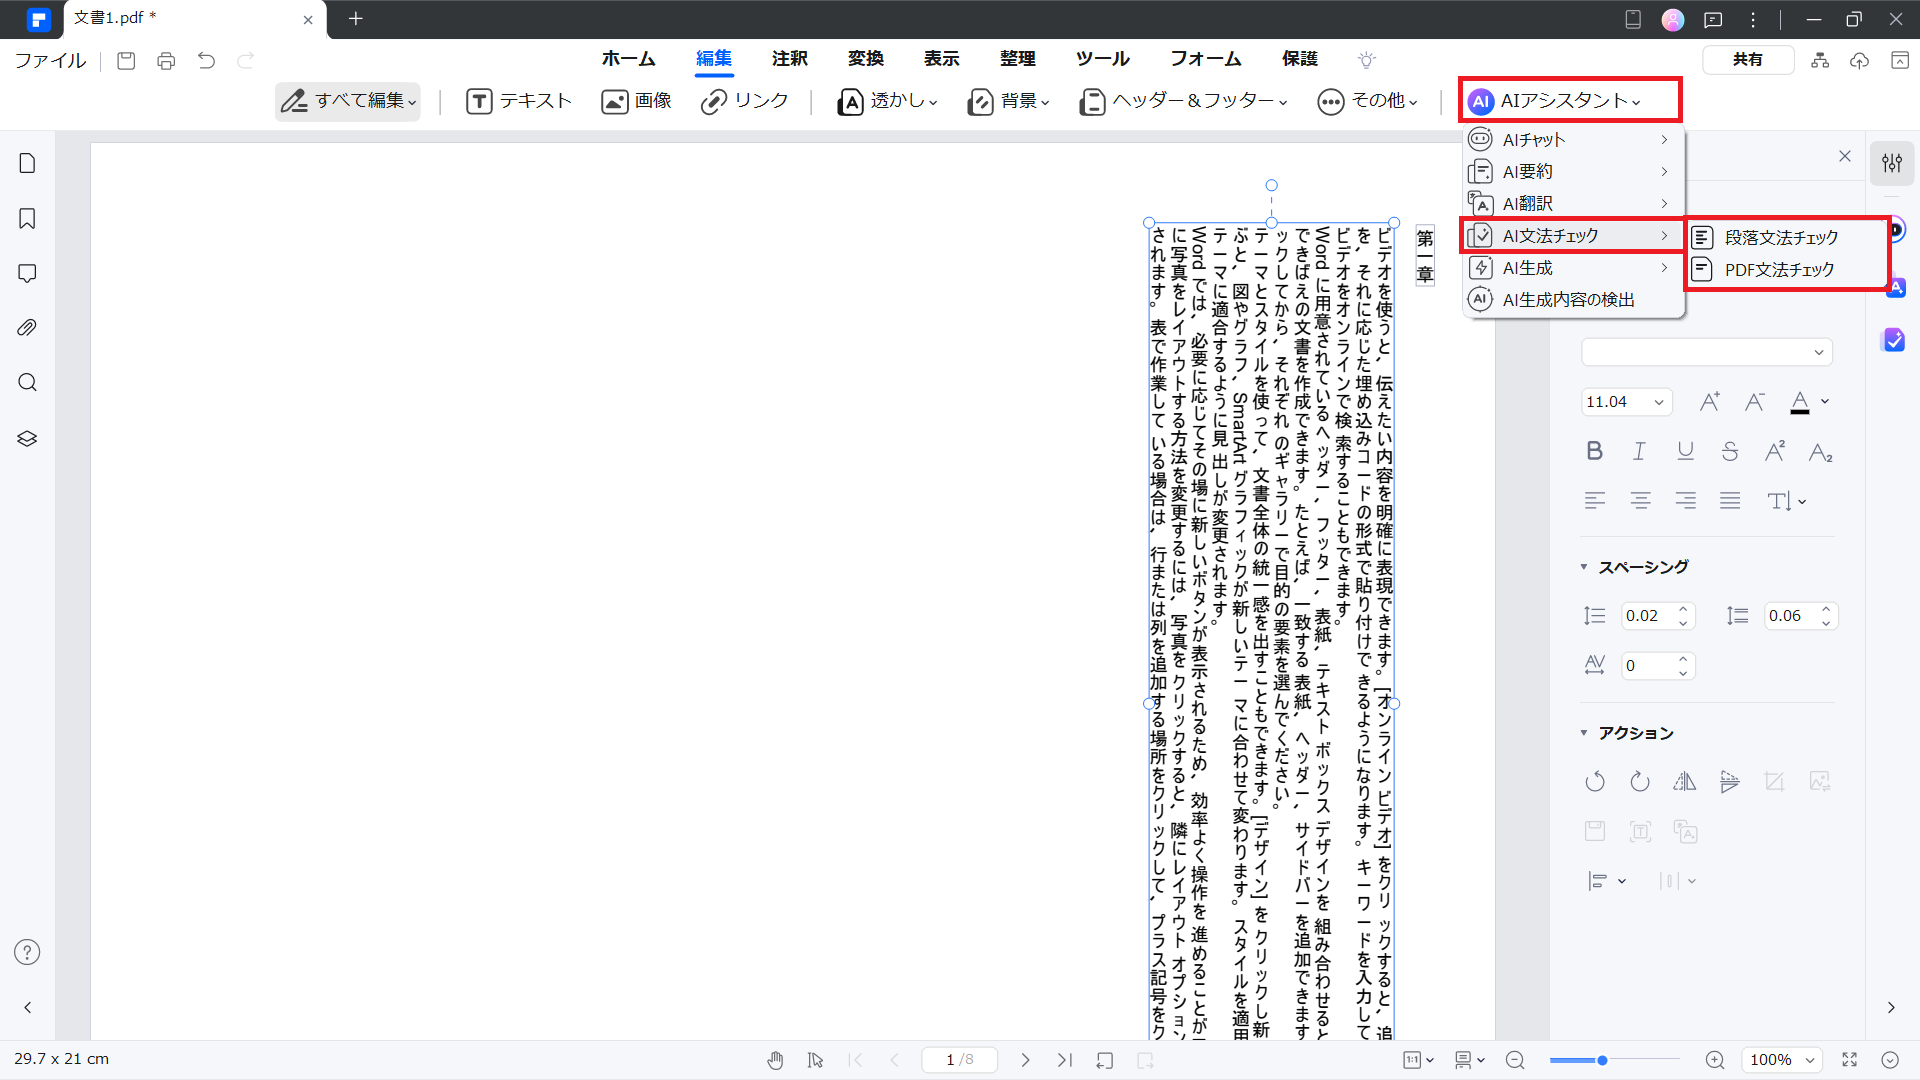
Task: Click the zoom slider handle
Action: point(1602,1060)
